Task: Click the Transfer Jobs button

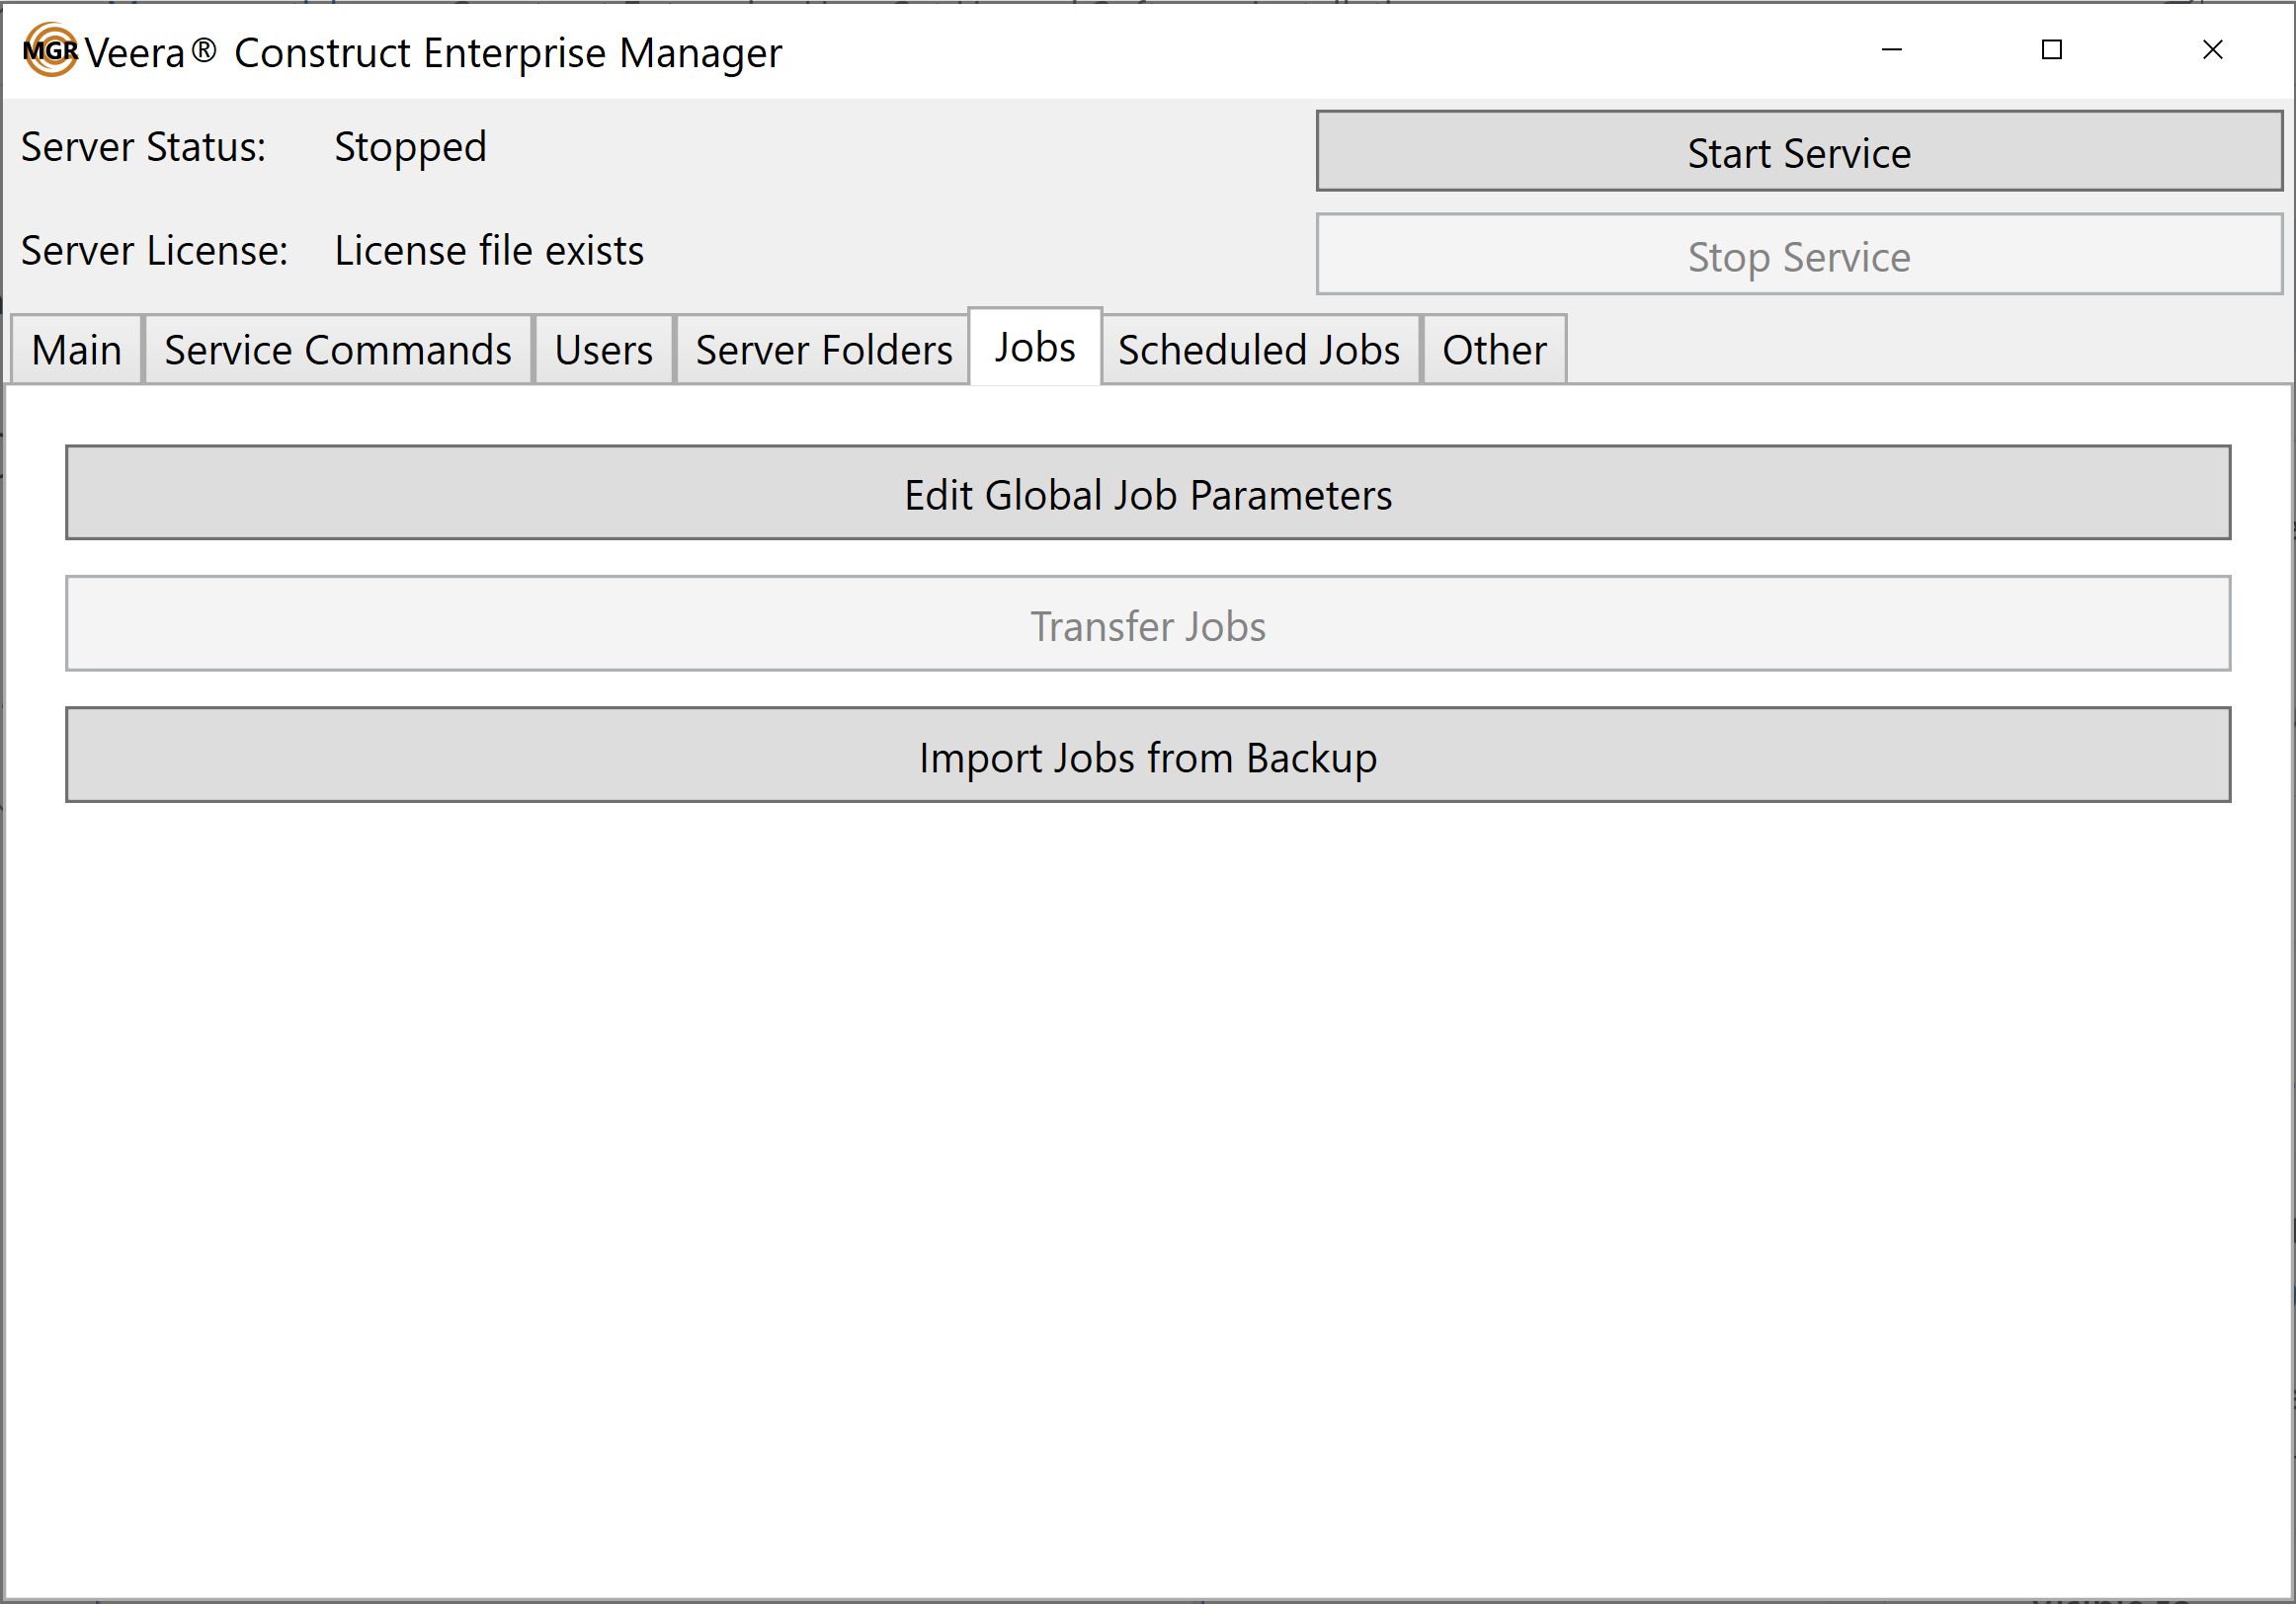Action: tap(1148, 624)
